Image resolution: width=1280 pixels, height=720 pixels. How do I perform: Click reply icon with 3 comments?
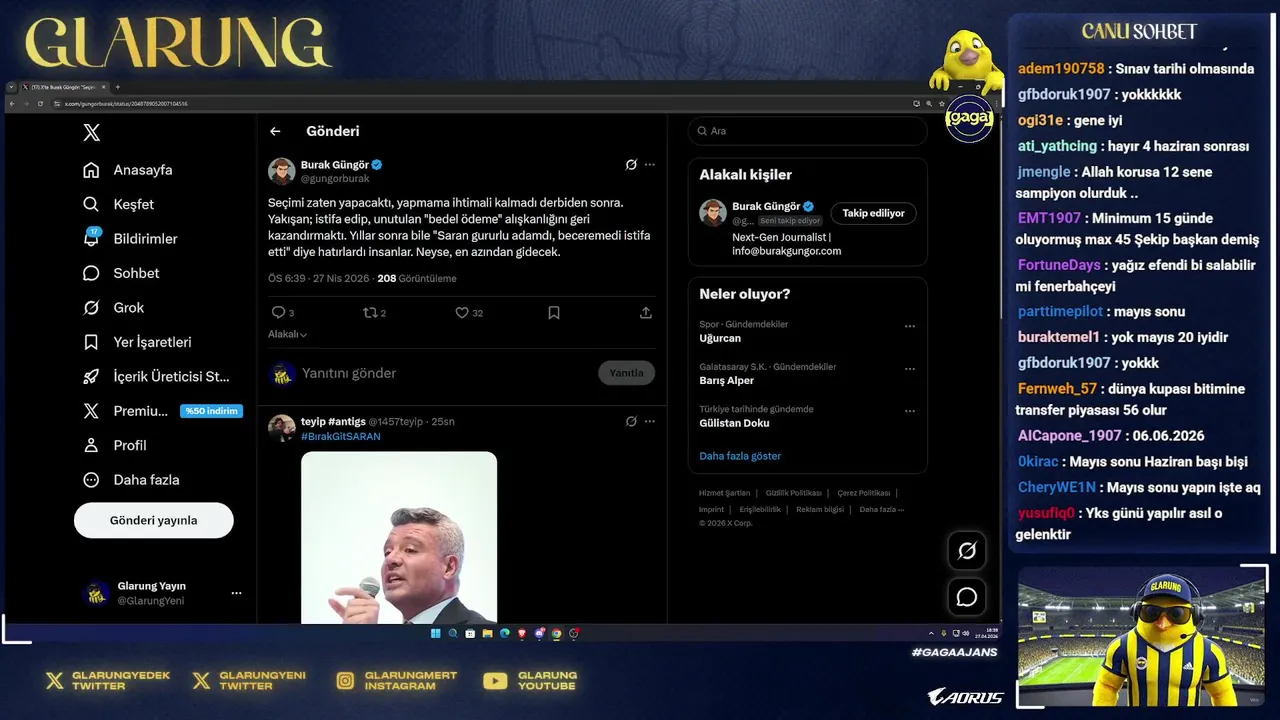(x=283, y=313)
